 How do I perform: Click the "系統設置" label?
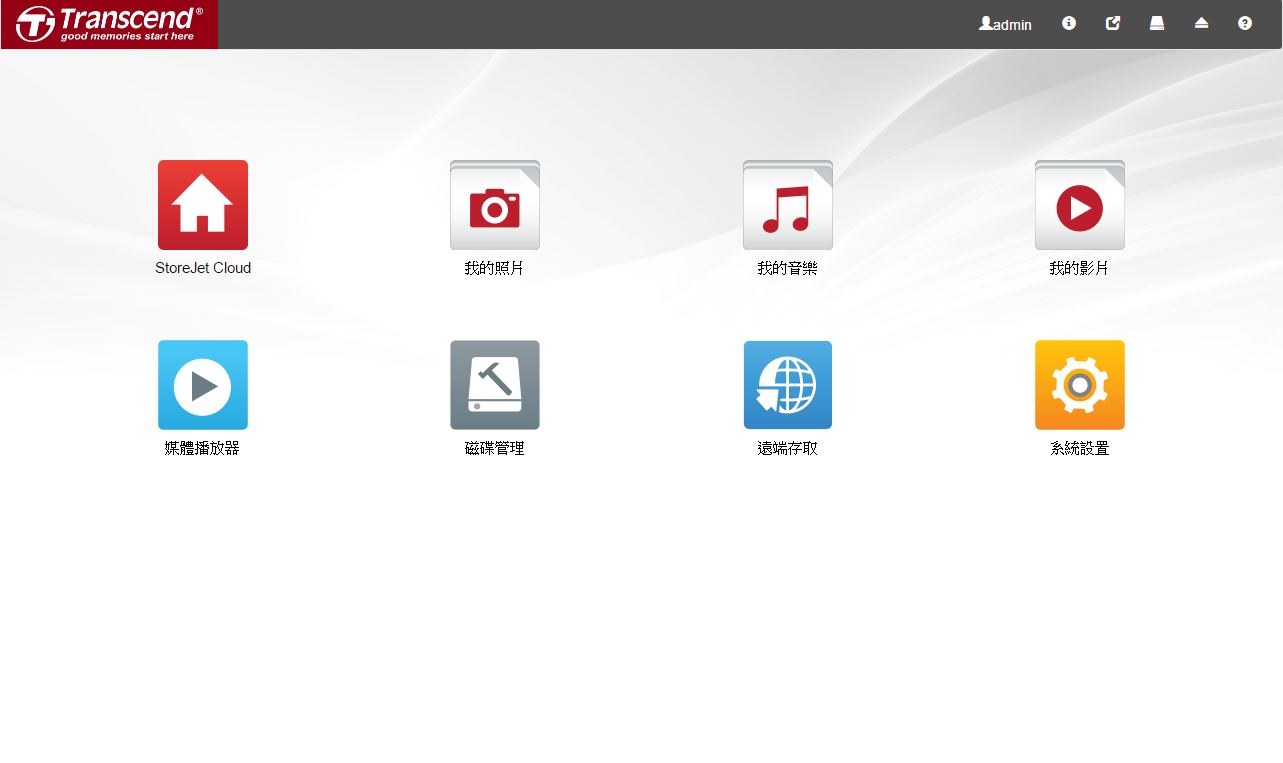click(1080, 449)
